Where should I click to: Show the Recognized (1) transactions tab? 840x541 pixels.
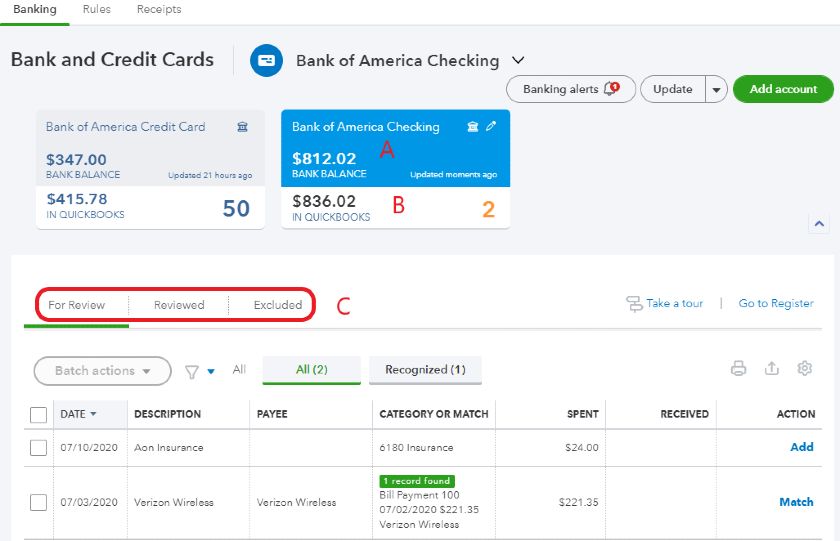click(425, 370)
